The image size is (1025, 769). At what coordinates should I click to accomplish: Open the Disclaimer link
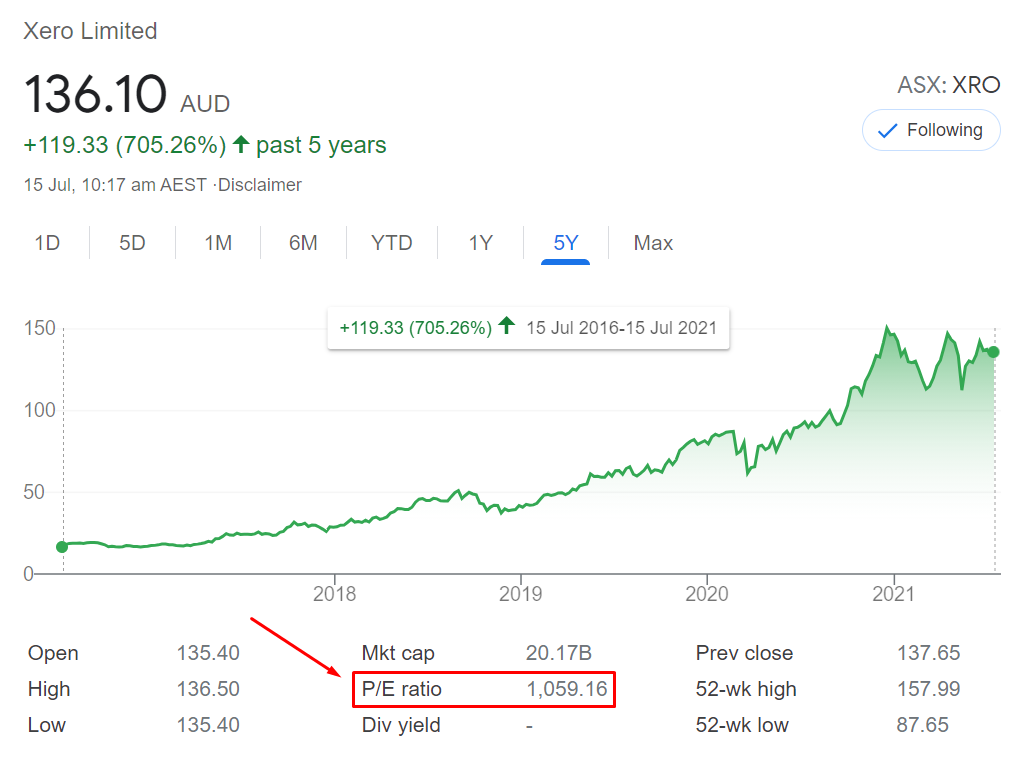tap(260, 185)
